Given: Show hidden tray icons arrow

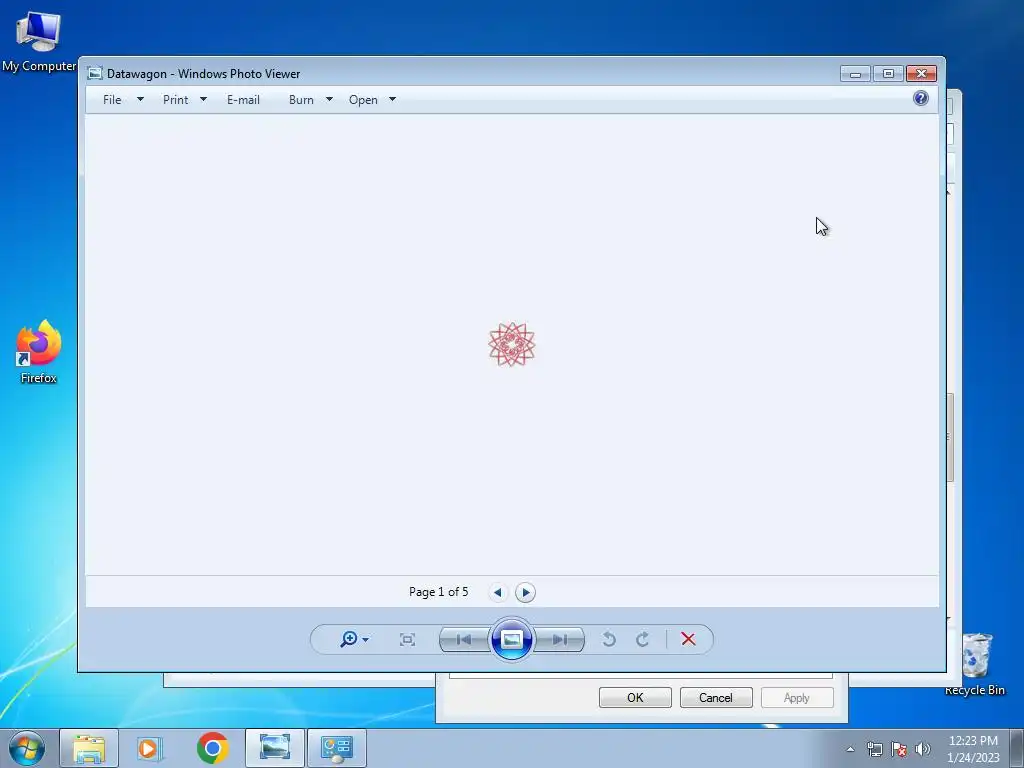Looking at the screenshot, I should click(x=850, y=749).
